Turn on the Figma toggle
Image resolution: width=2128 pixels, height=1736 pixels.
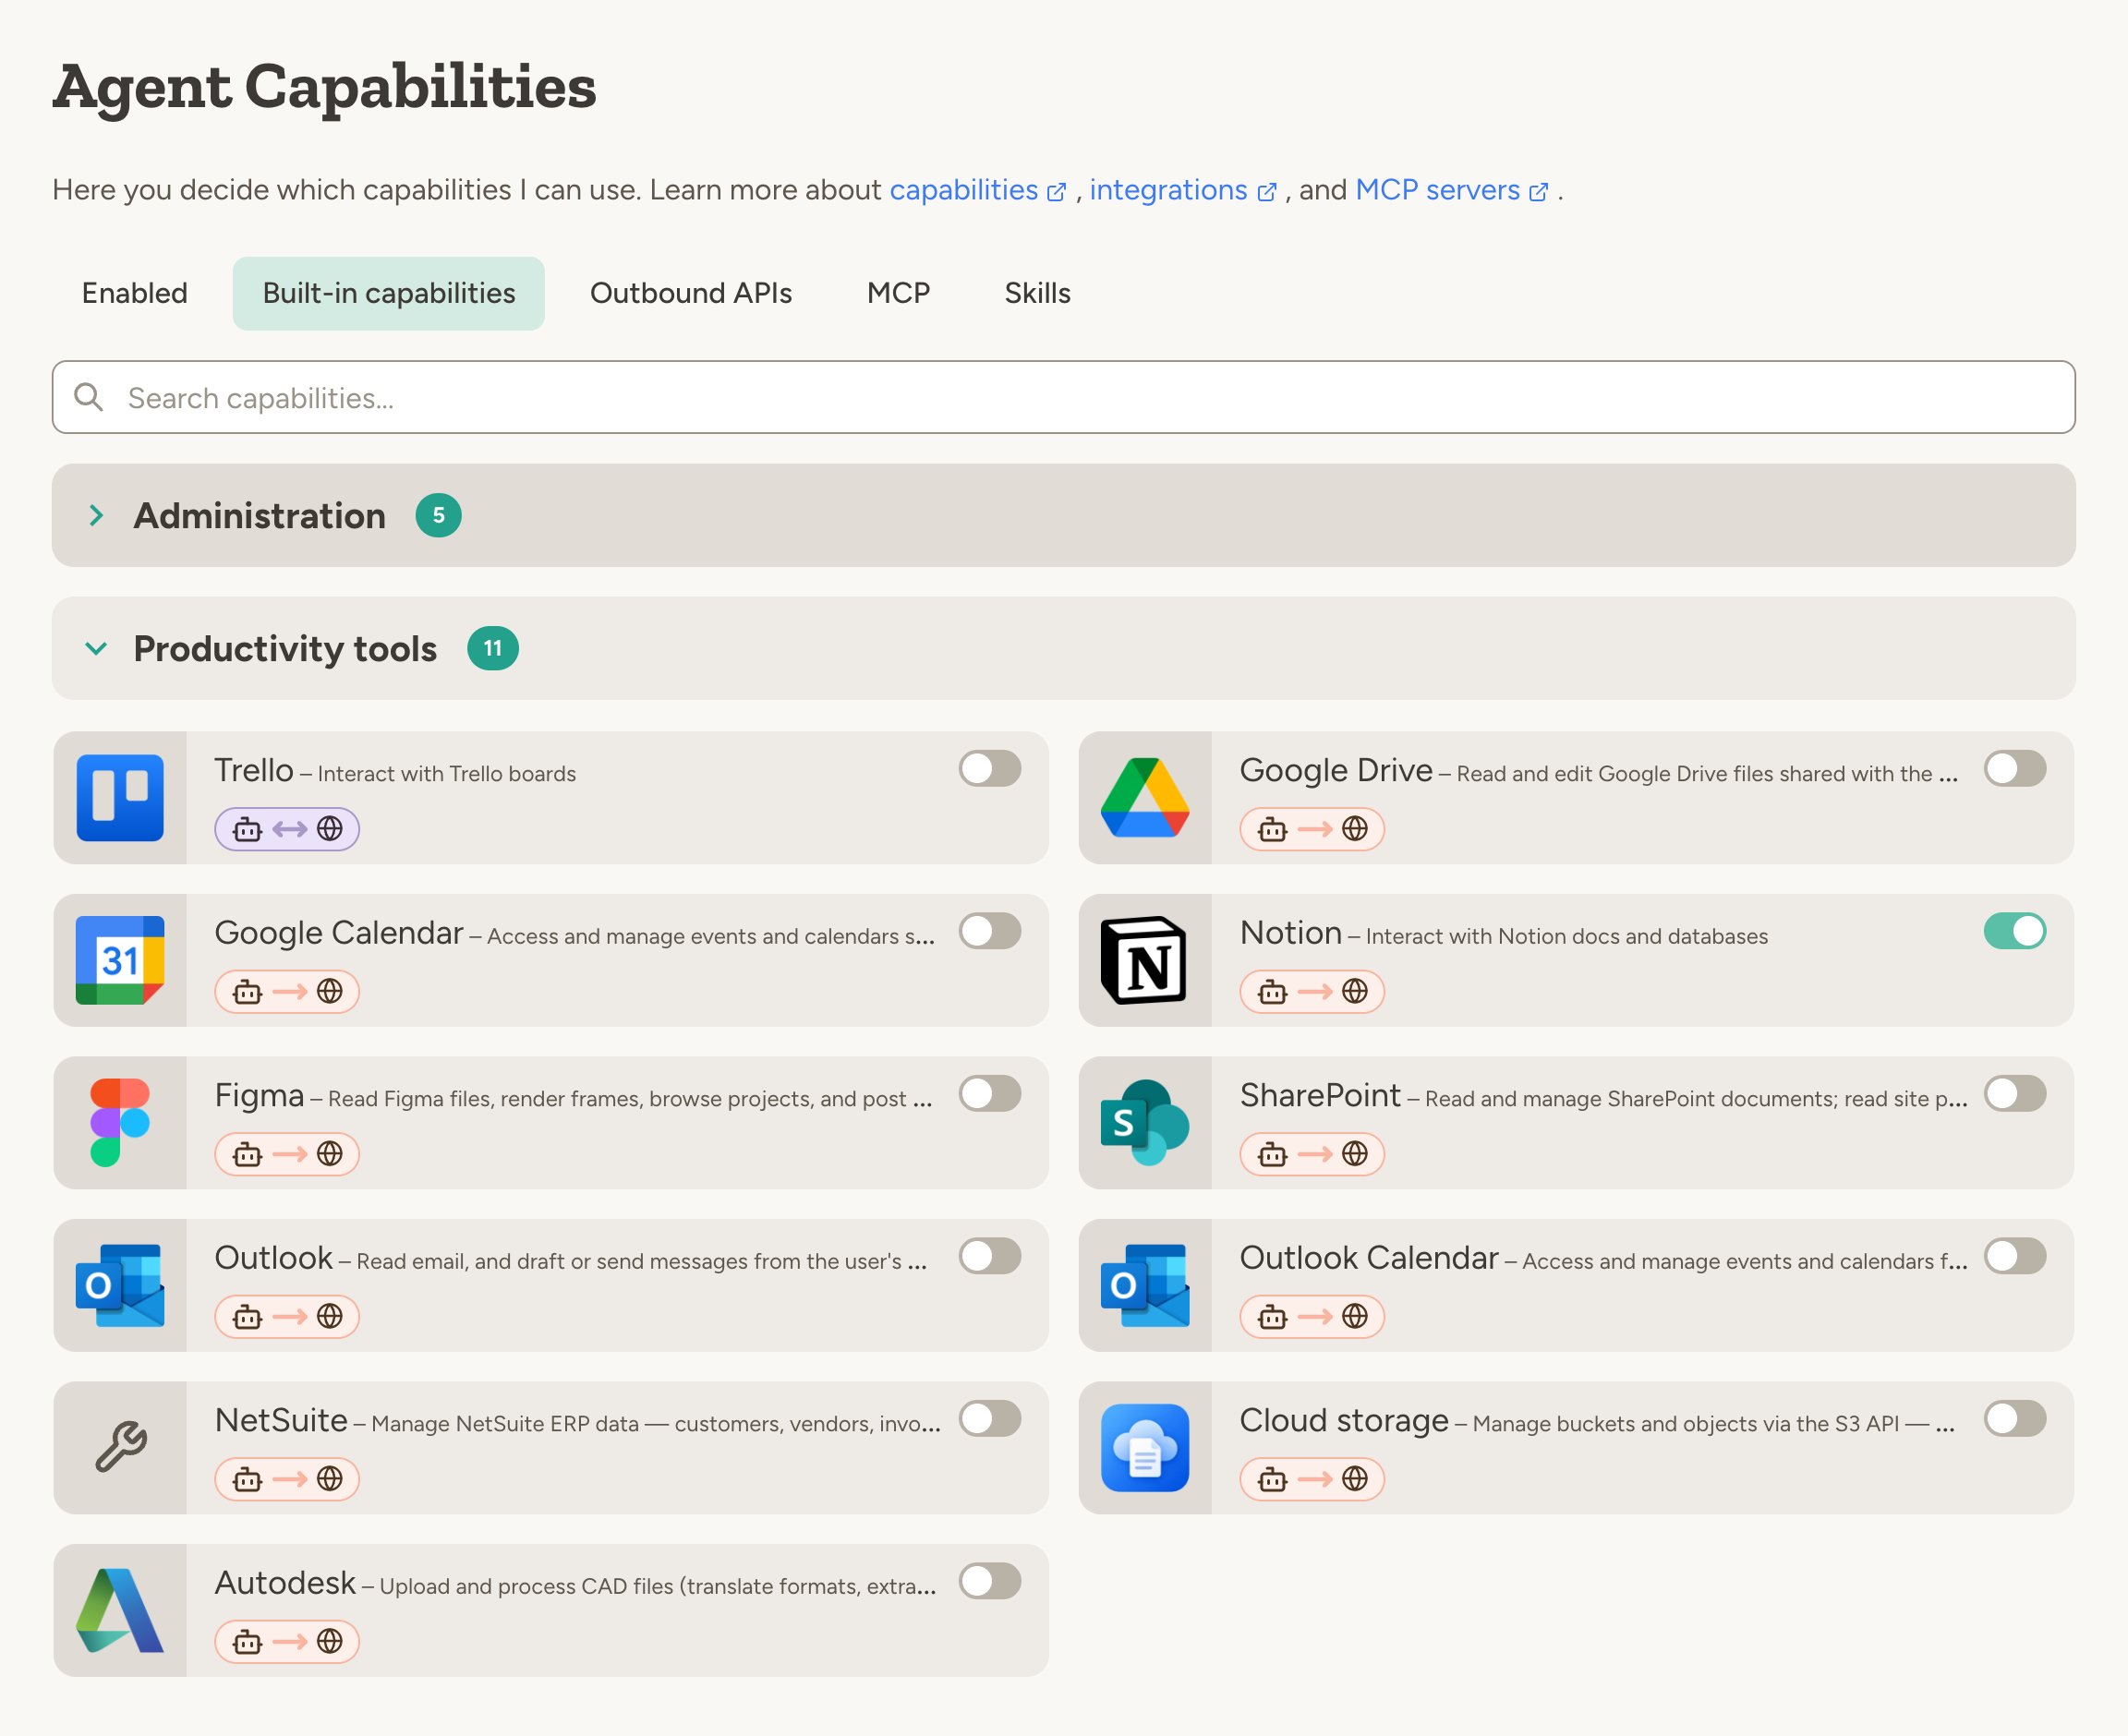coord(990,1094)
